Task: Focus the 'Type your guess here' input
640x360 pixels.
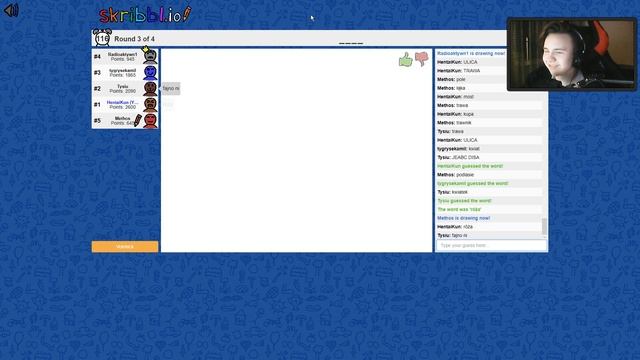Action: (491, 245)
